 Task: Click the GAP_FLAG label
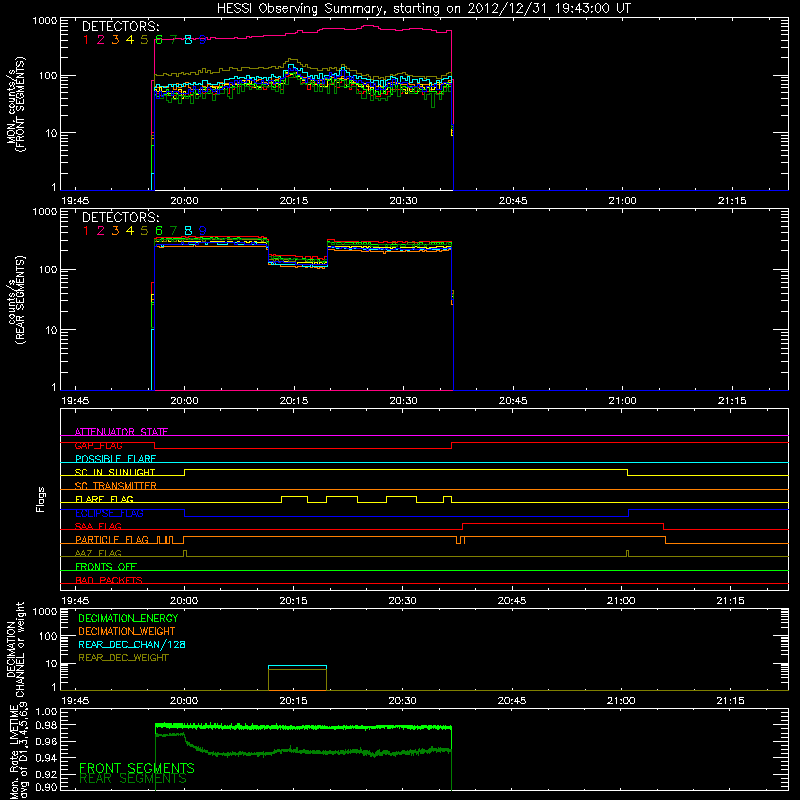(x=98, y=445)
